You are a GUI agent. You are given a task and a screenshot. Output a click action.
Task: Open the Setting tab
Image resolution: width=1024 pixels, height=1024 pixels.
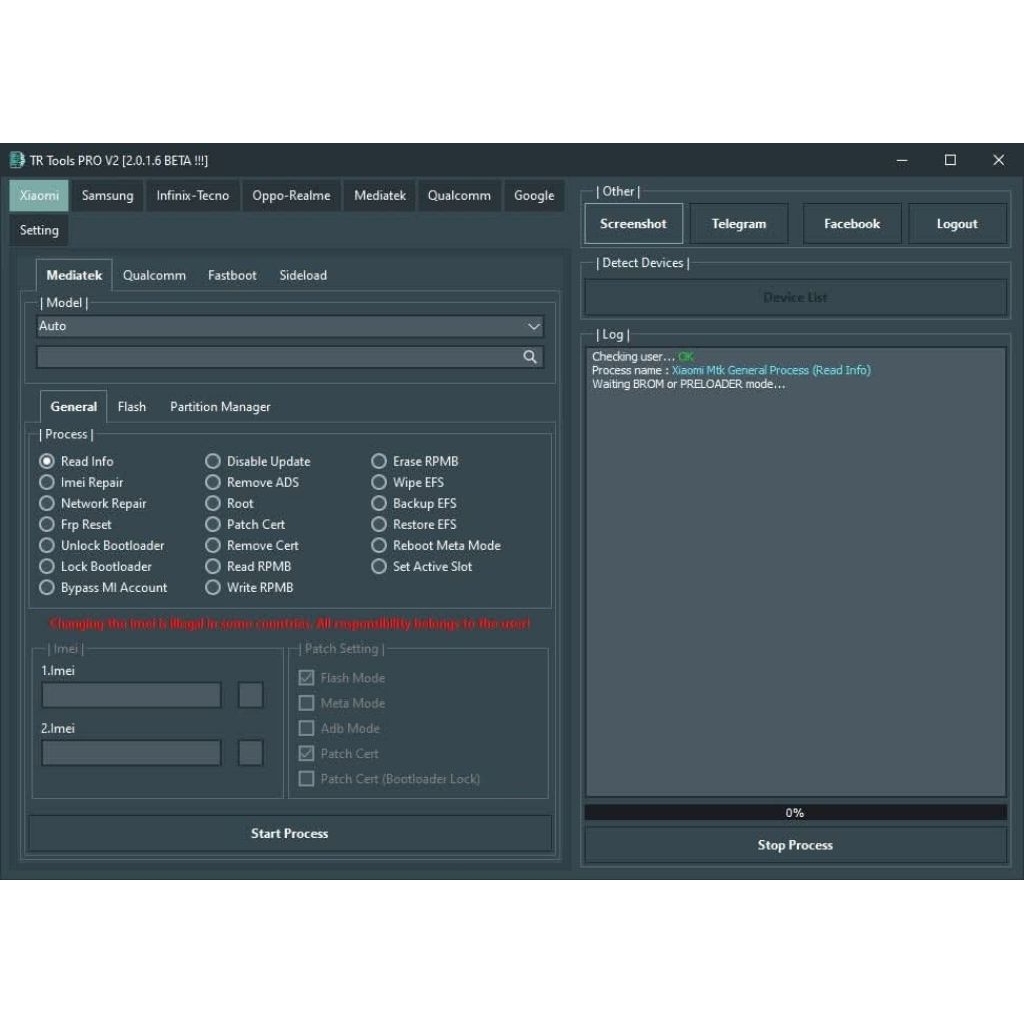[39, 230]
